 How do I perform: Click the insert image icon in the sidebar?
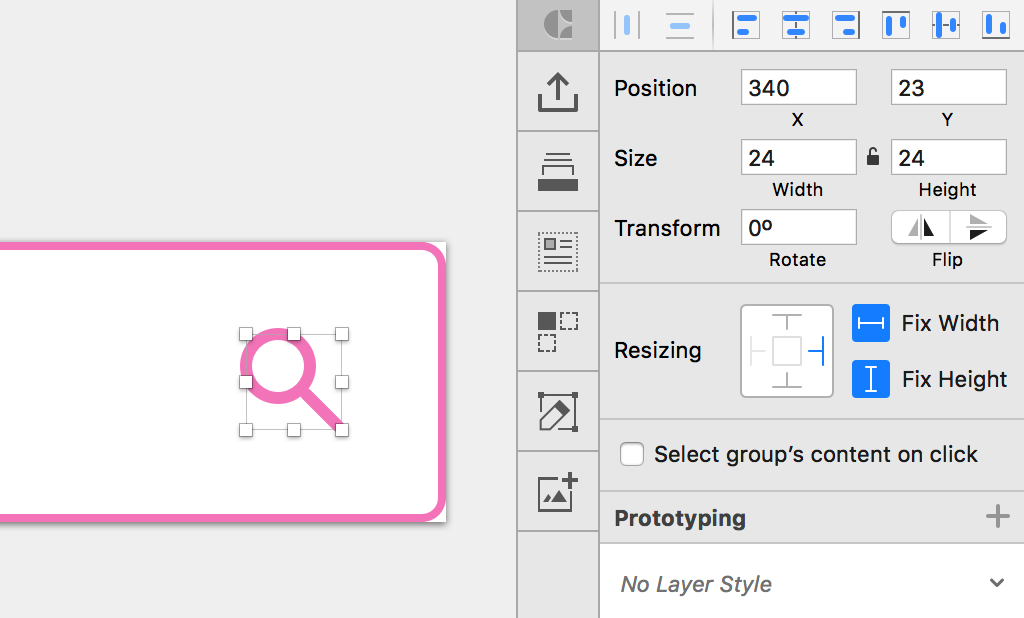click(x=558, y=491)
